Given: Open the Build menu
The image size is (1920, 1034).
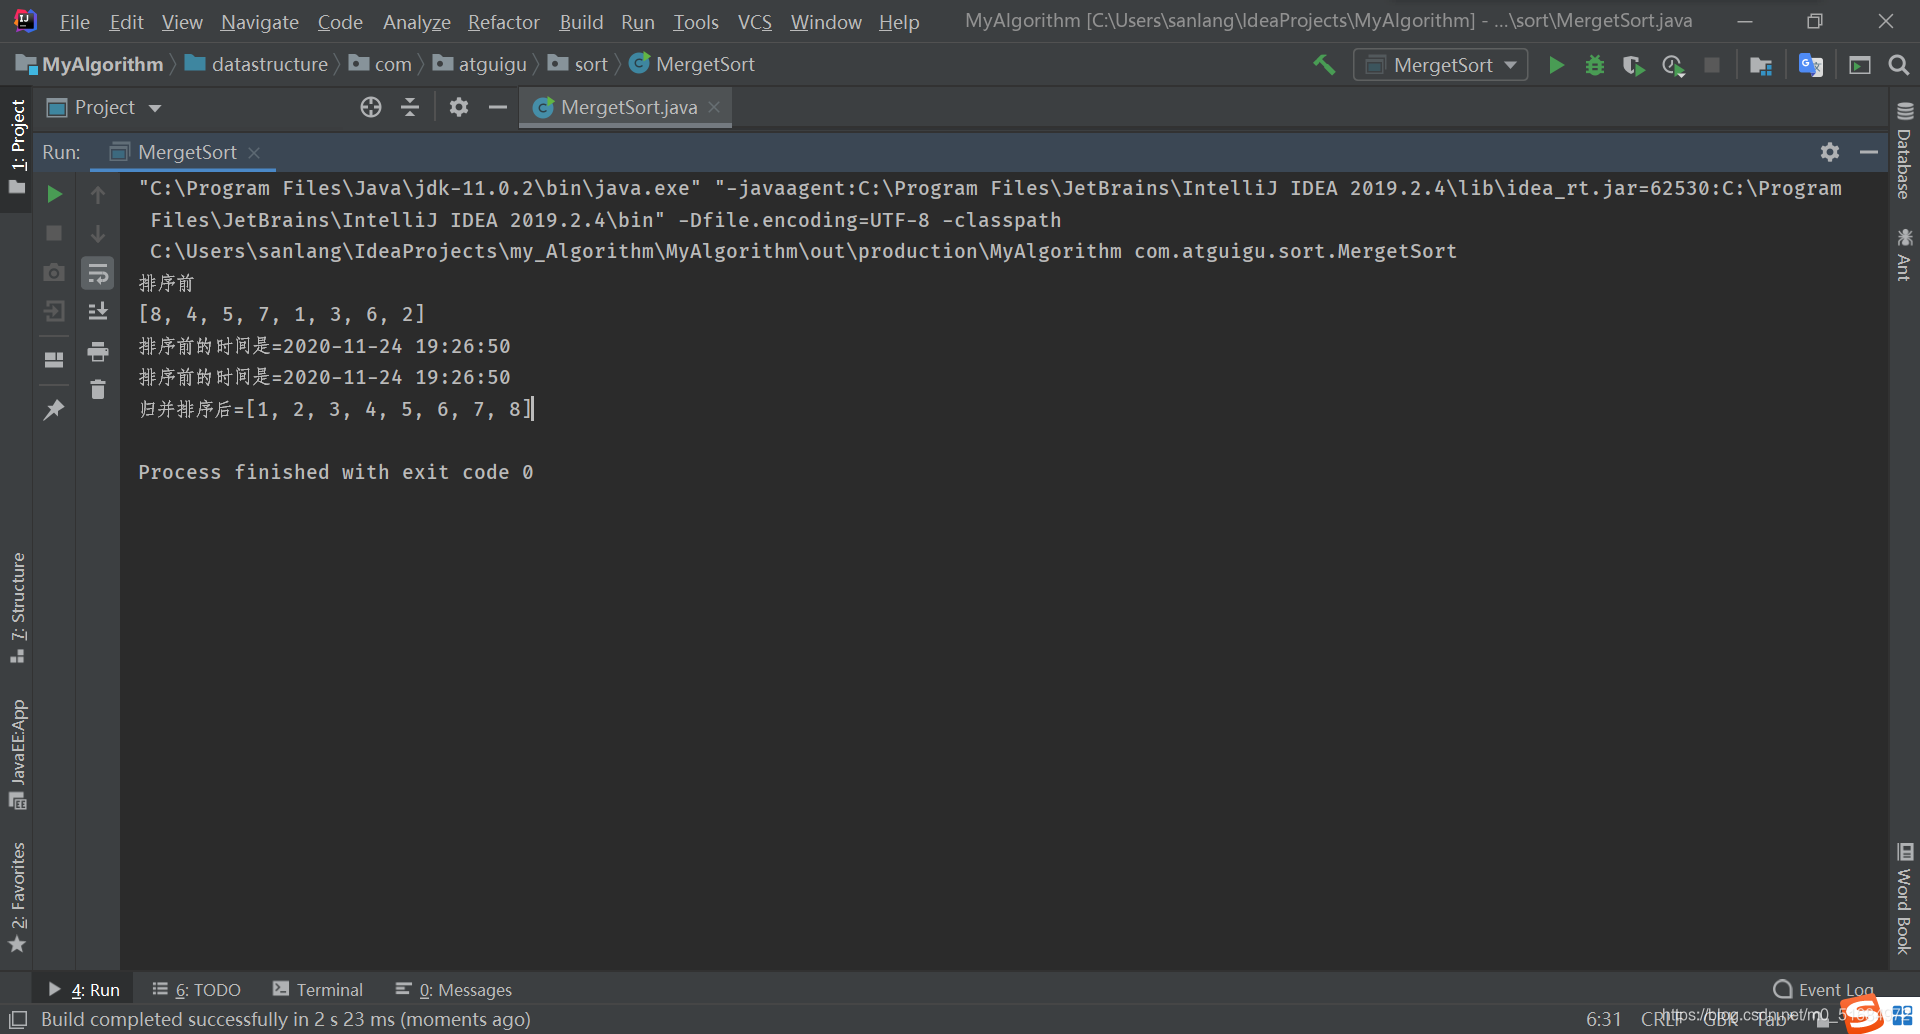Looking at the screenshot, I should [x=581, y=22].
